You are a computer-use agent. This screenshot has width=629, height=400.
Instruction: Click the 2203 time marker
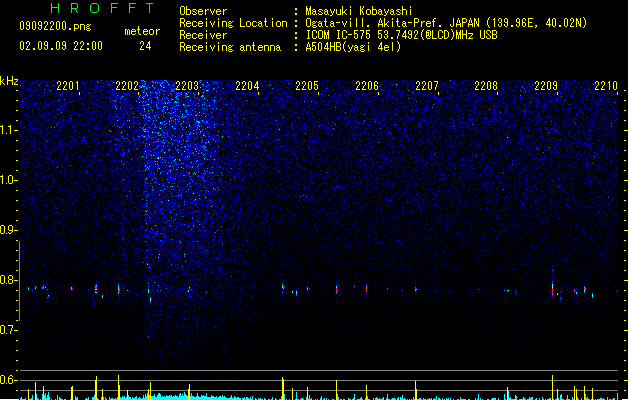[x=187, y=86]
